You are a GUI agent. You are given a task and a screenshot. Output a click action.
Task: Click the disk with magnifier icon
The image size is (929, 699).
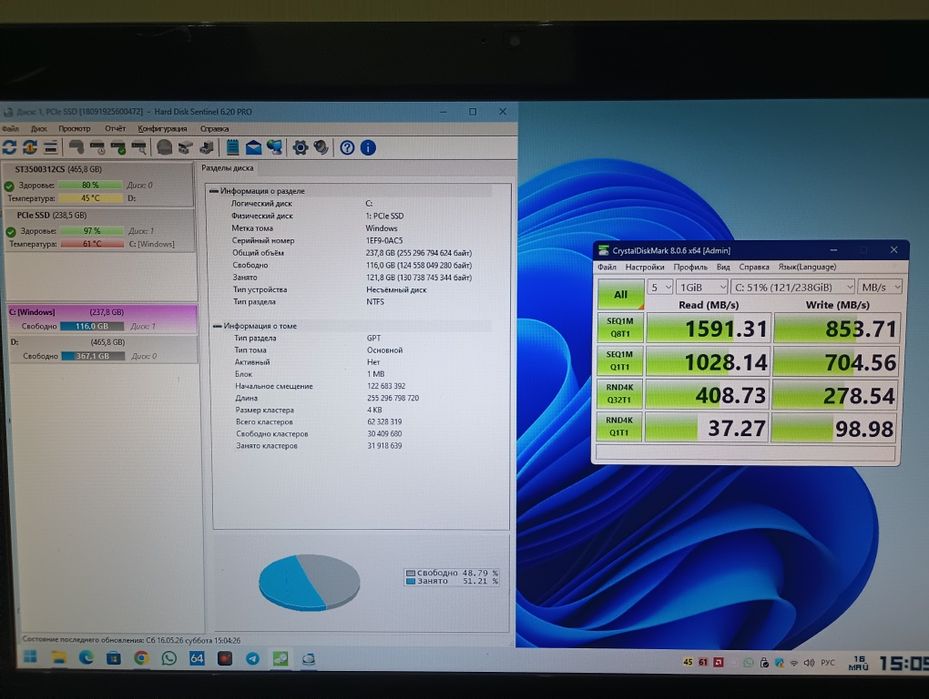pyautogui.click(x=139, y=148)
